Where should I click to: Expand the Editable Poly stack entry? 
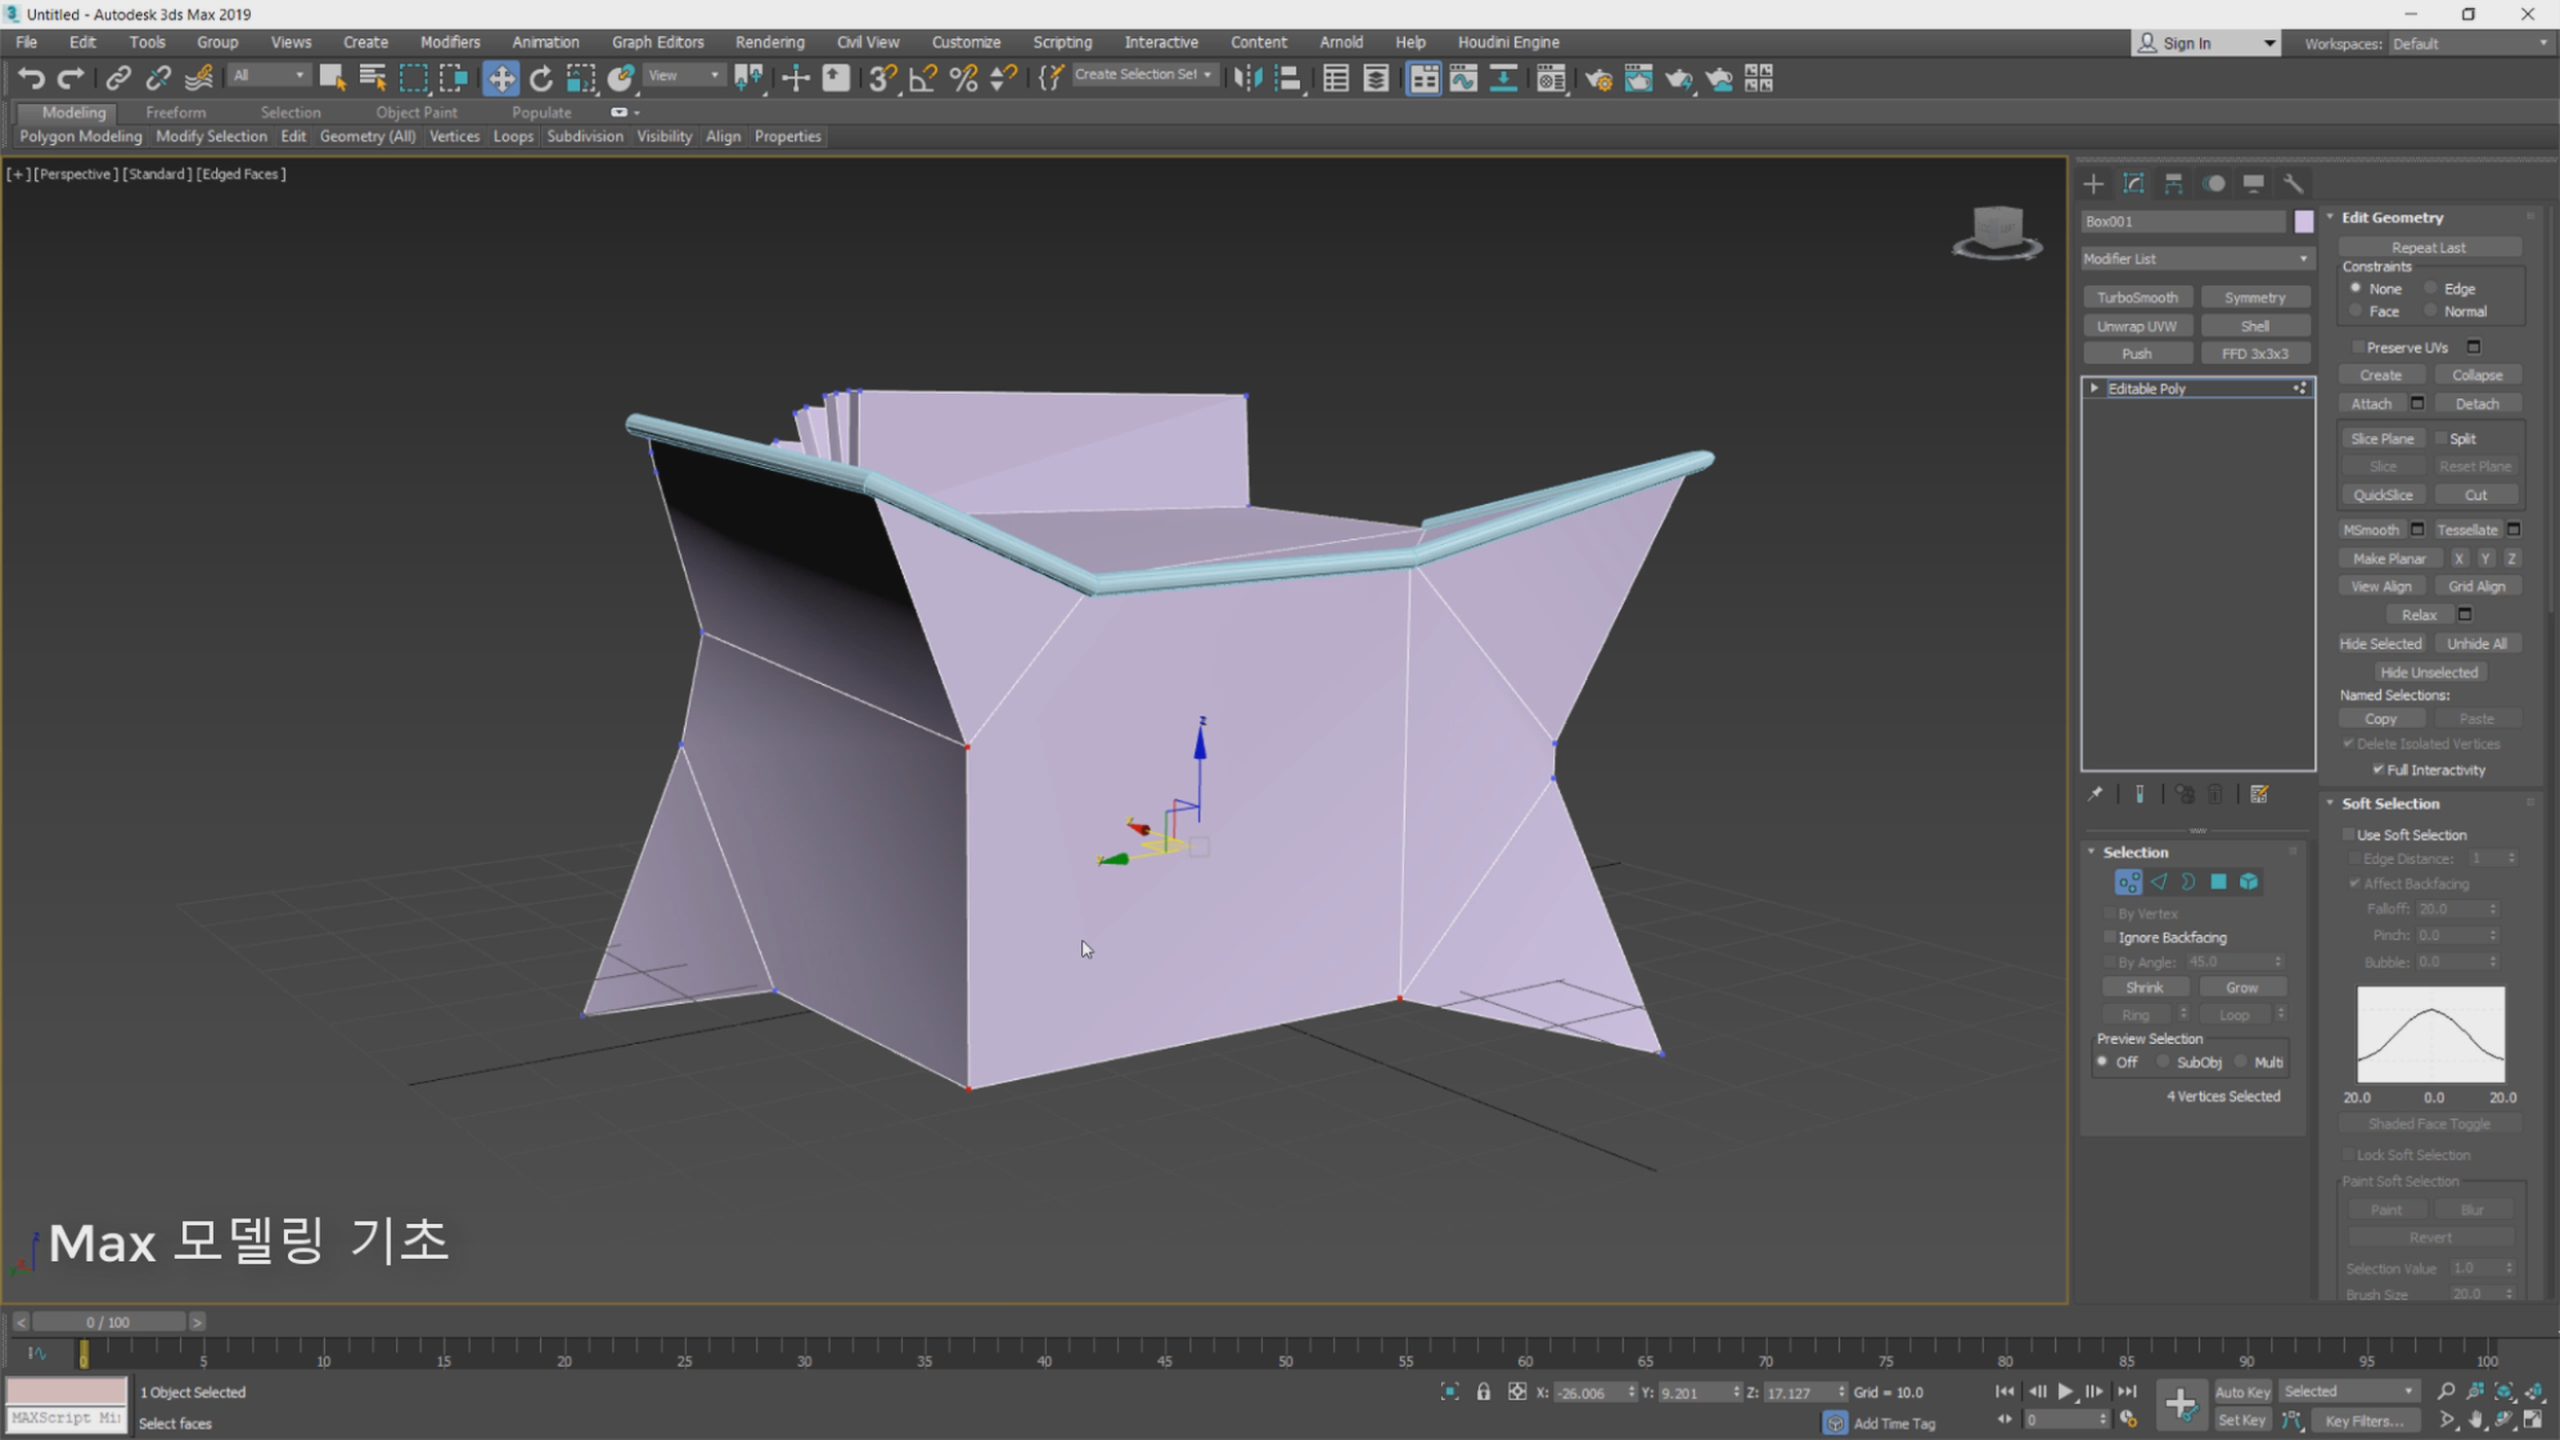pyautogui.click(x=2094, y=388)
